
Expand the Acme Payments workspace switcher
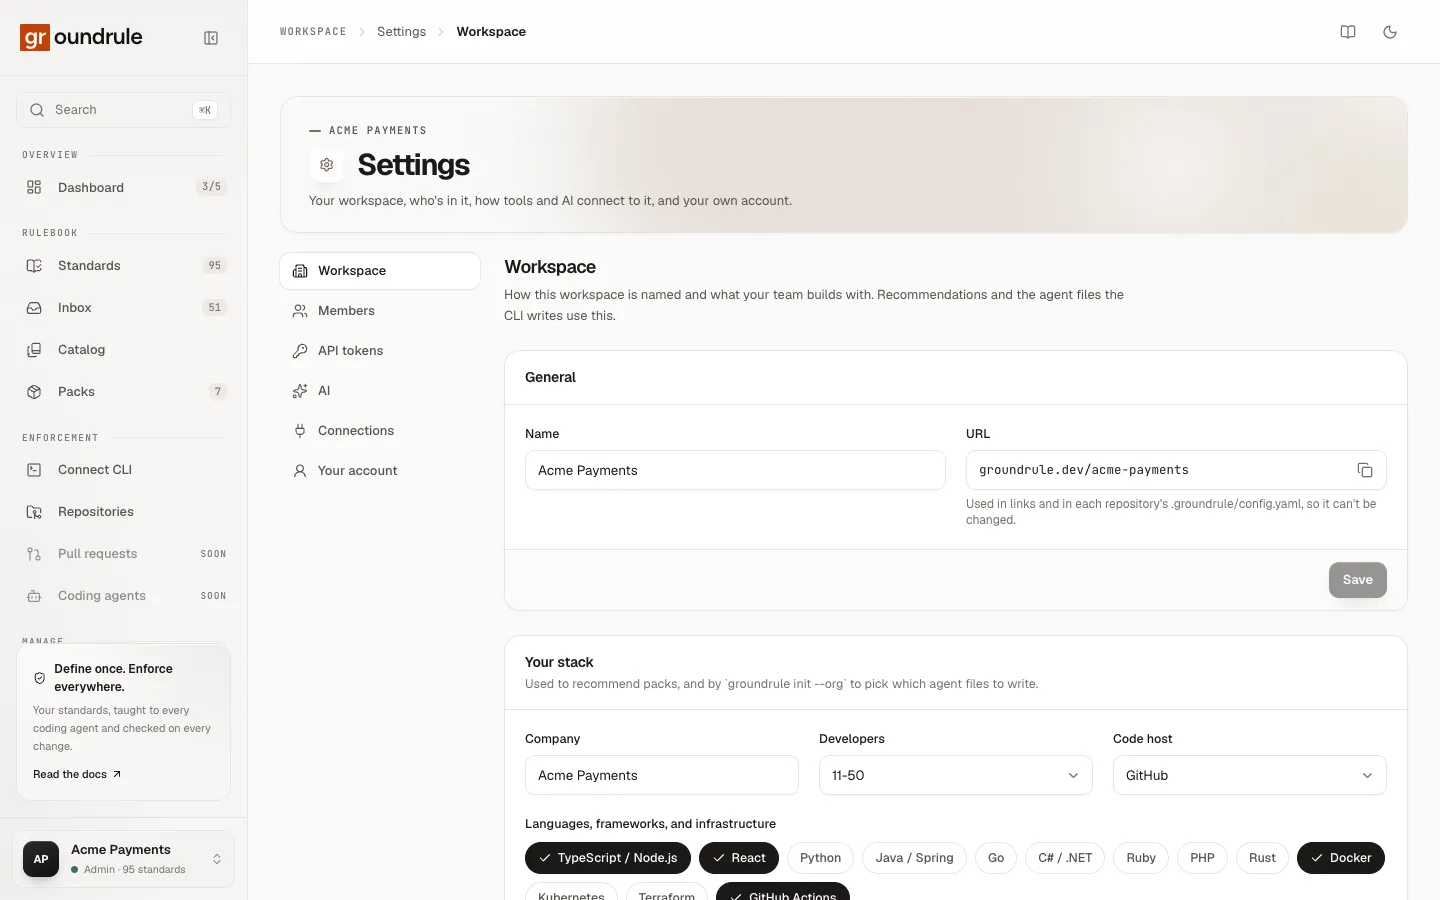tap(124, 859)
